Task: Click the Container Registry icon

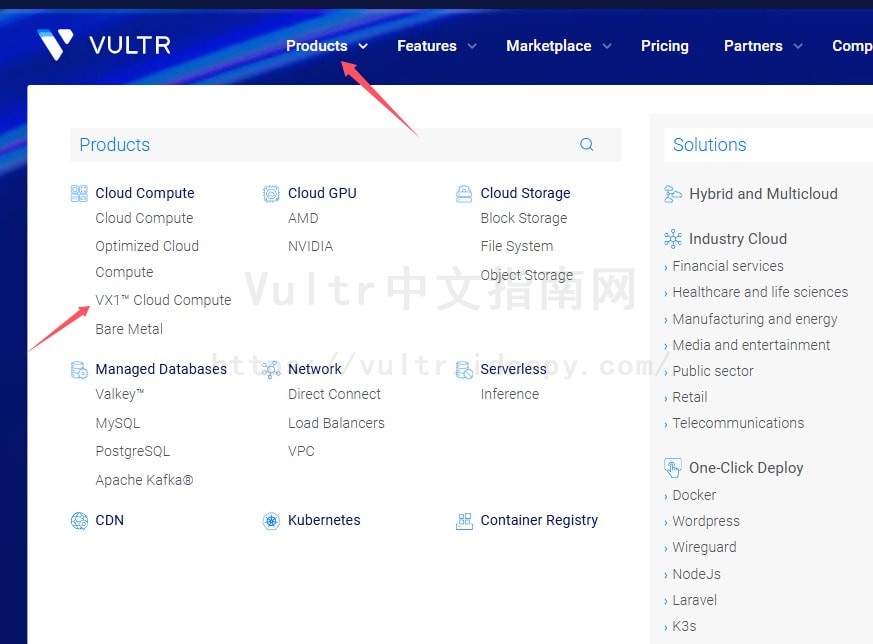Action: tap(463, 520)
